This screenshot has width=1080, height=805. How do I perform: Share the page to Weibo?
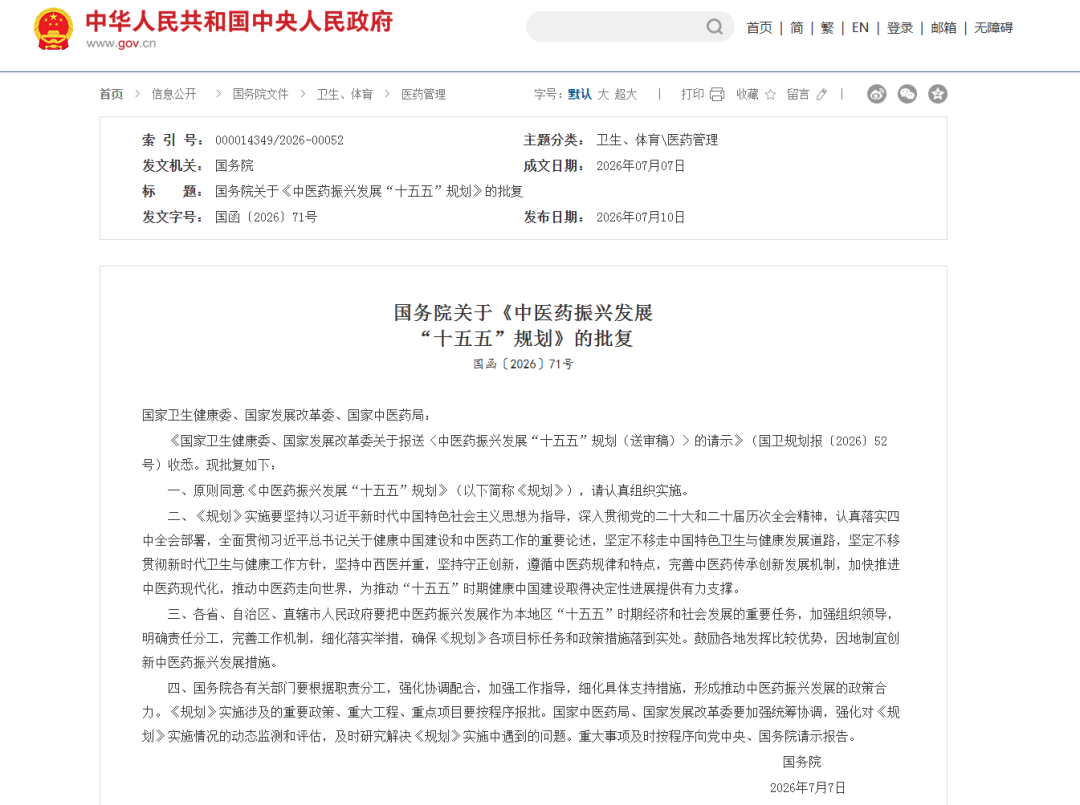pyautogui.click(x=876, y=94)
